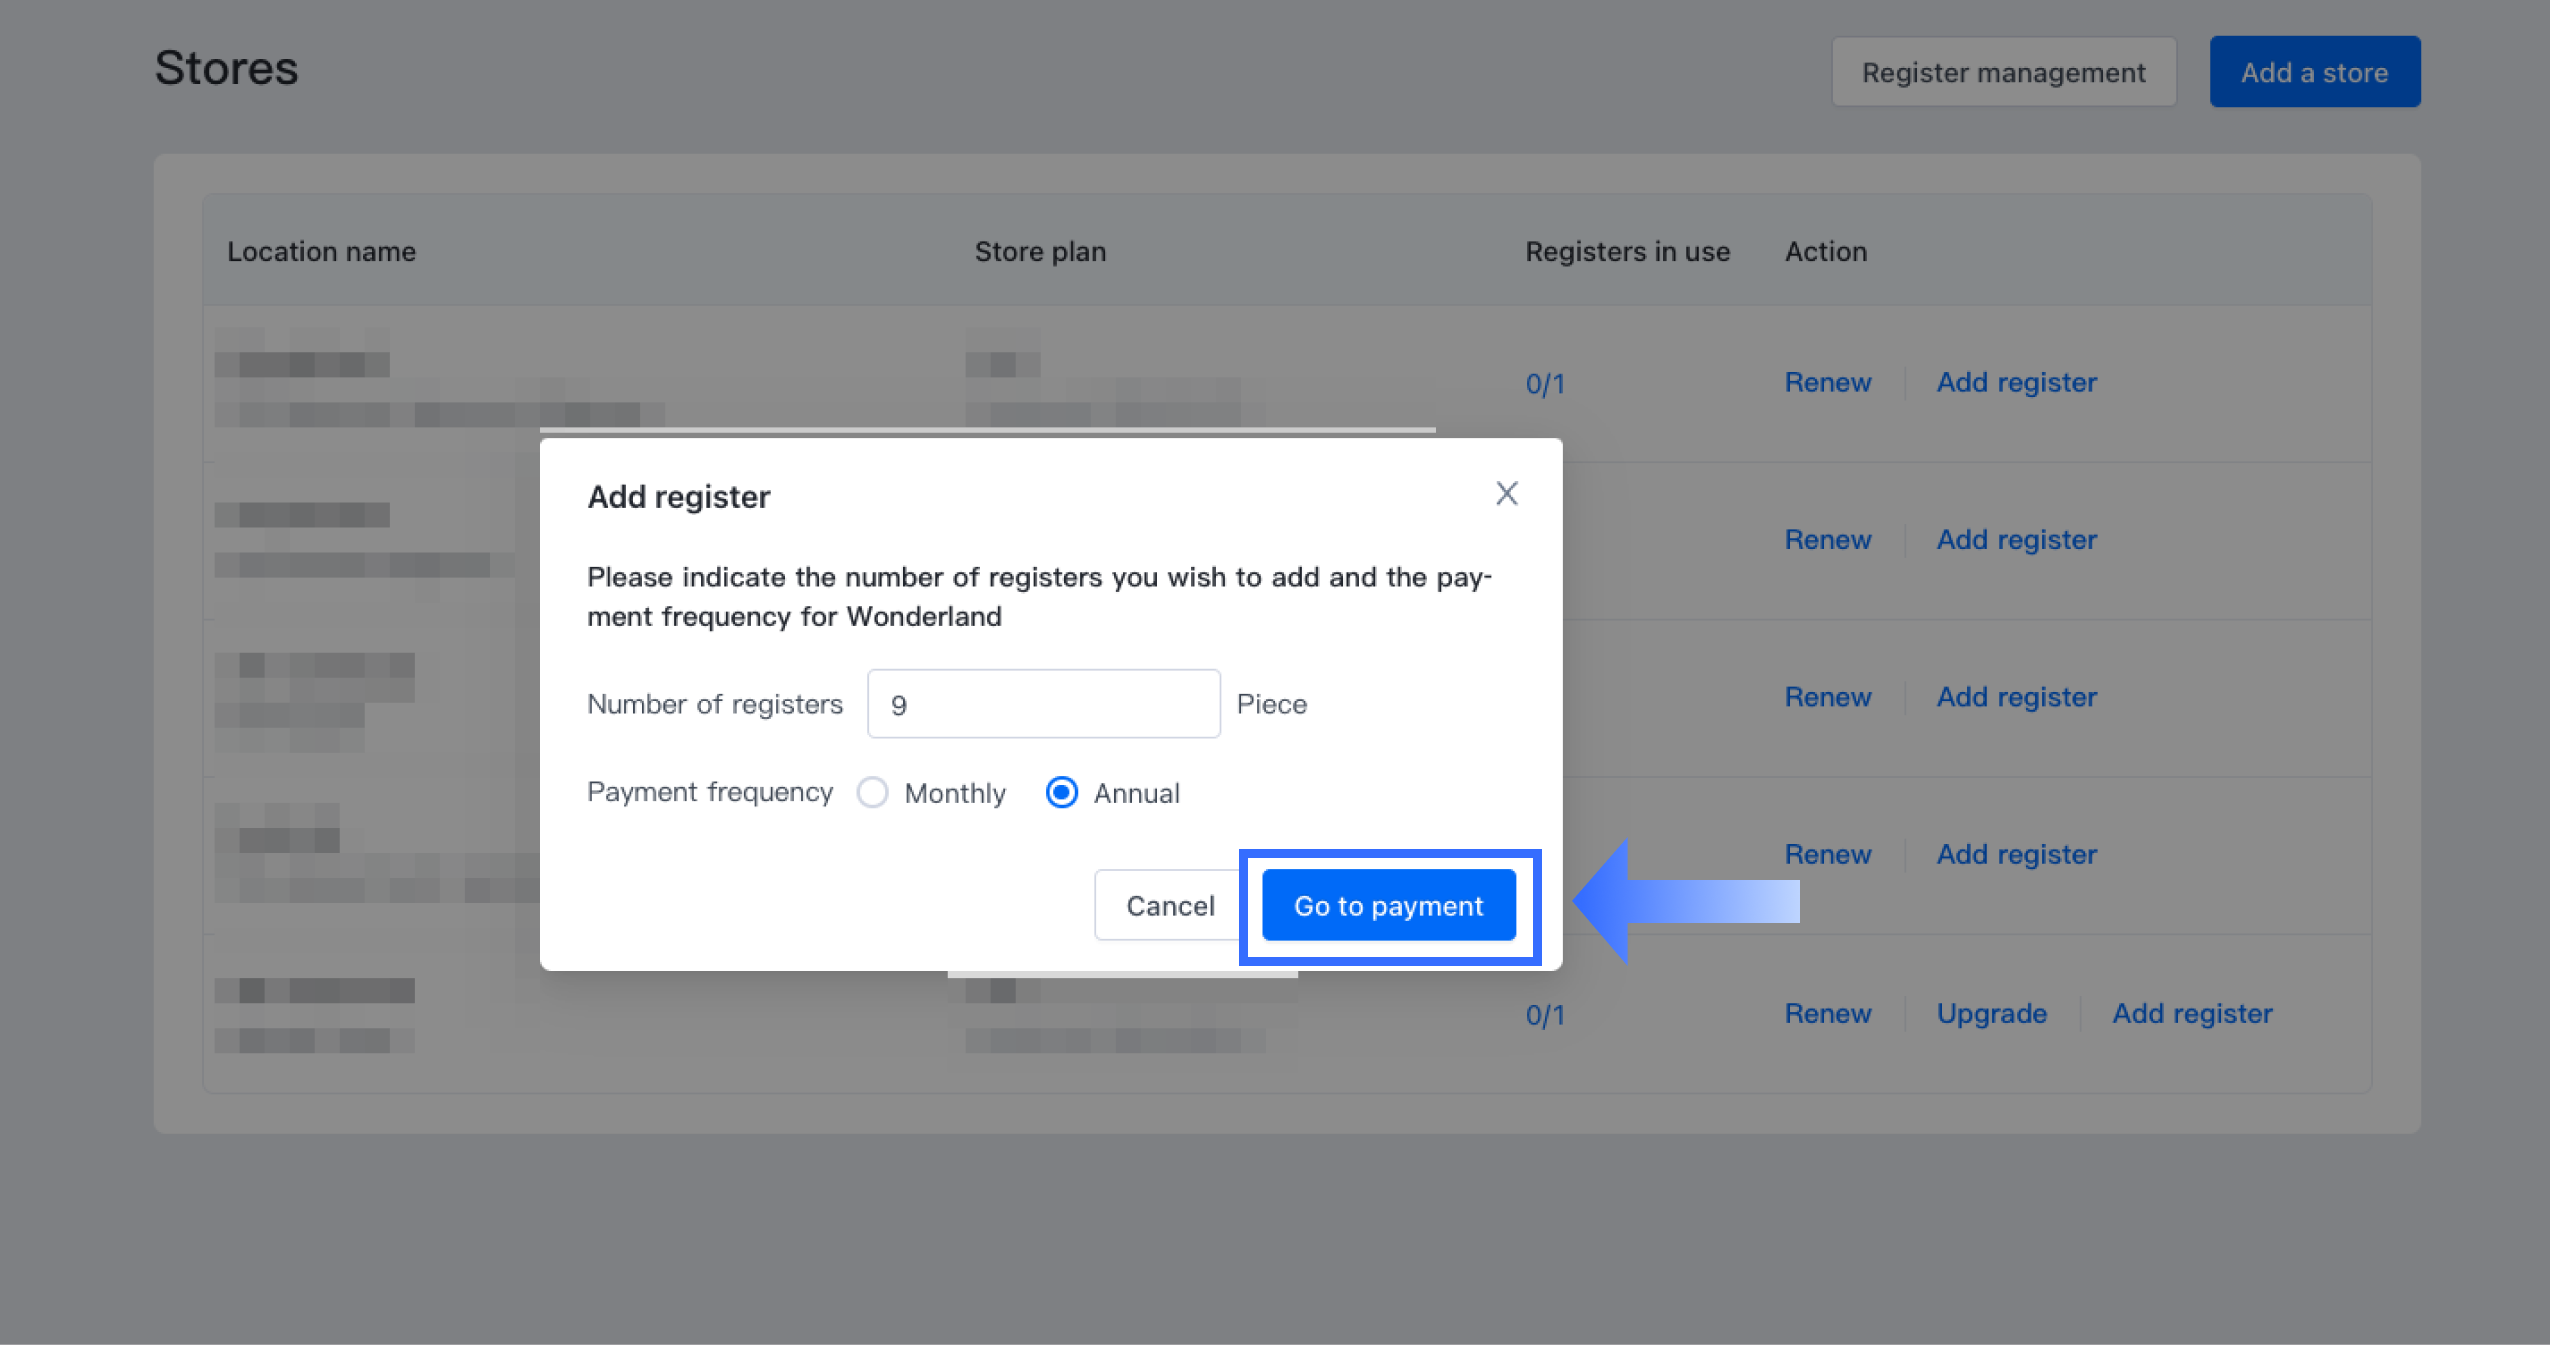Click Upgrade in the last store row
Image resolution: width=2550 pixels, height=1345 pixels.
pyautogui.click(x=1991, y=1013)
